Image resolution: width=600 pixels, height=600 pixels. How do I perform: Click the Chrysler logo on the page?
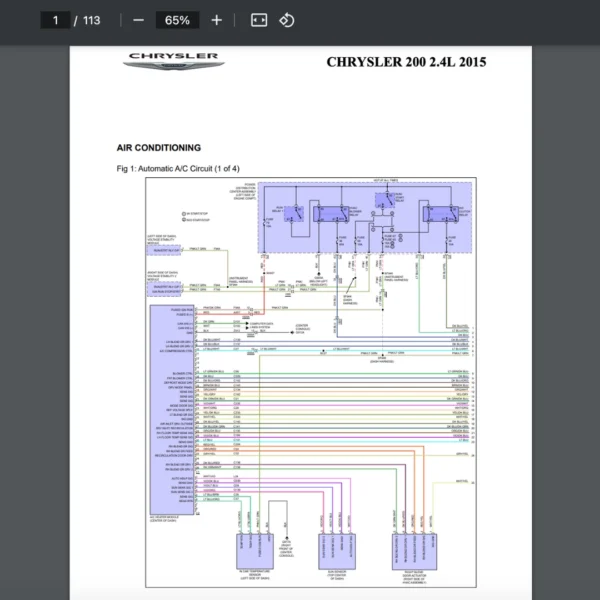pos(174,61)
